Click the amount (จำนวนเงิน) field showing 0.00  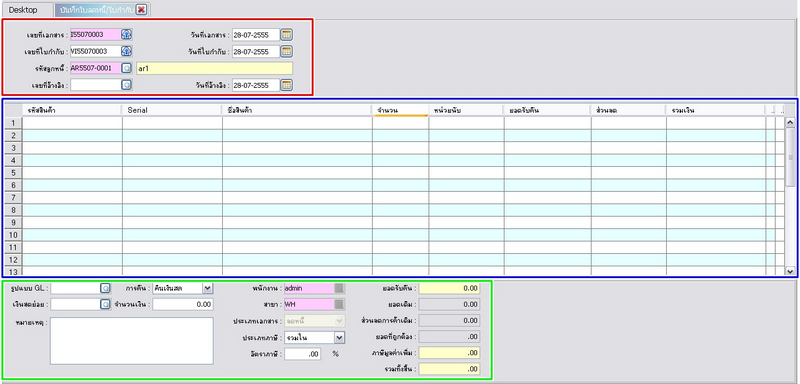pos(183,304)
